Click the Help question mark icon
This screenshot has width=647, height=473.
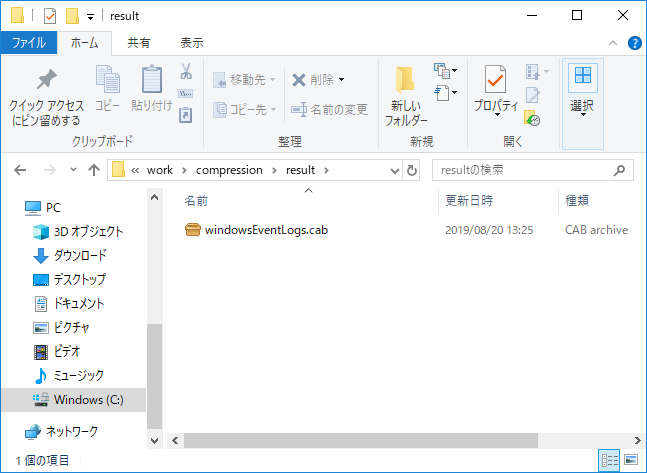(635, 43)
